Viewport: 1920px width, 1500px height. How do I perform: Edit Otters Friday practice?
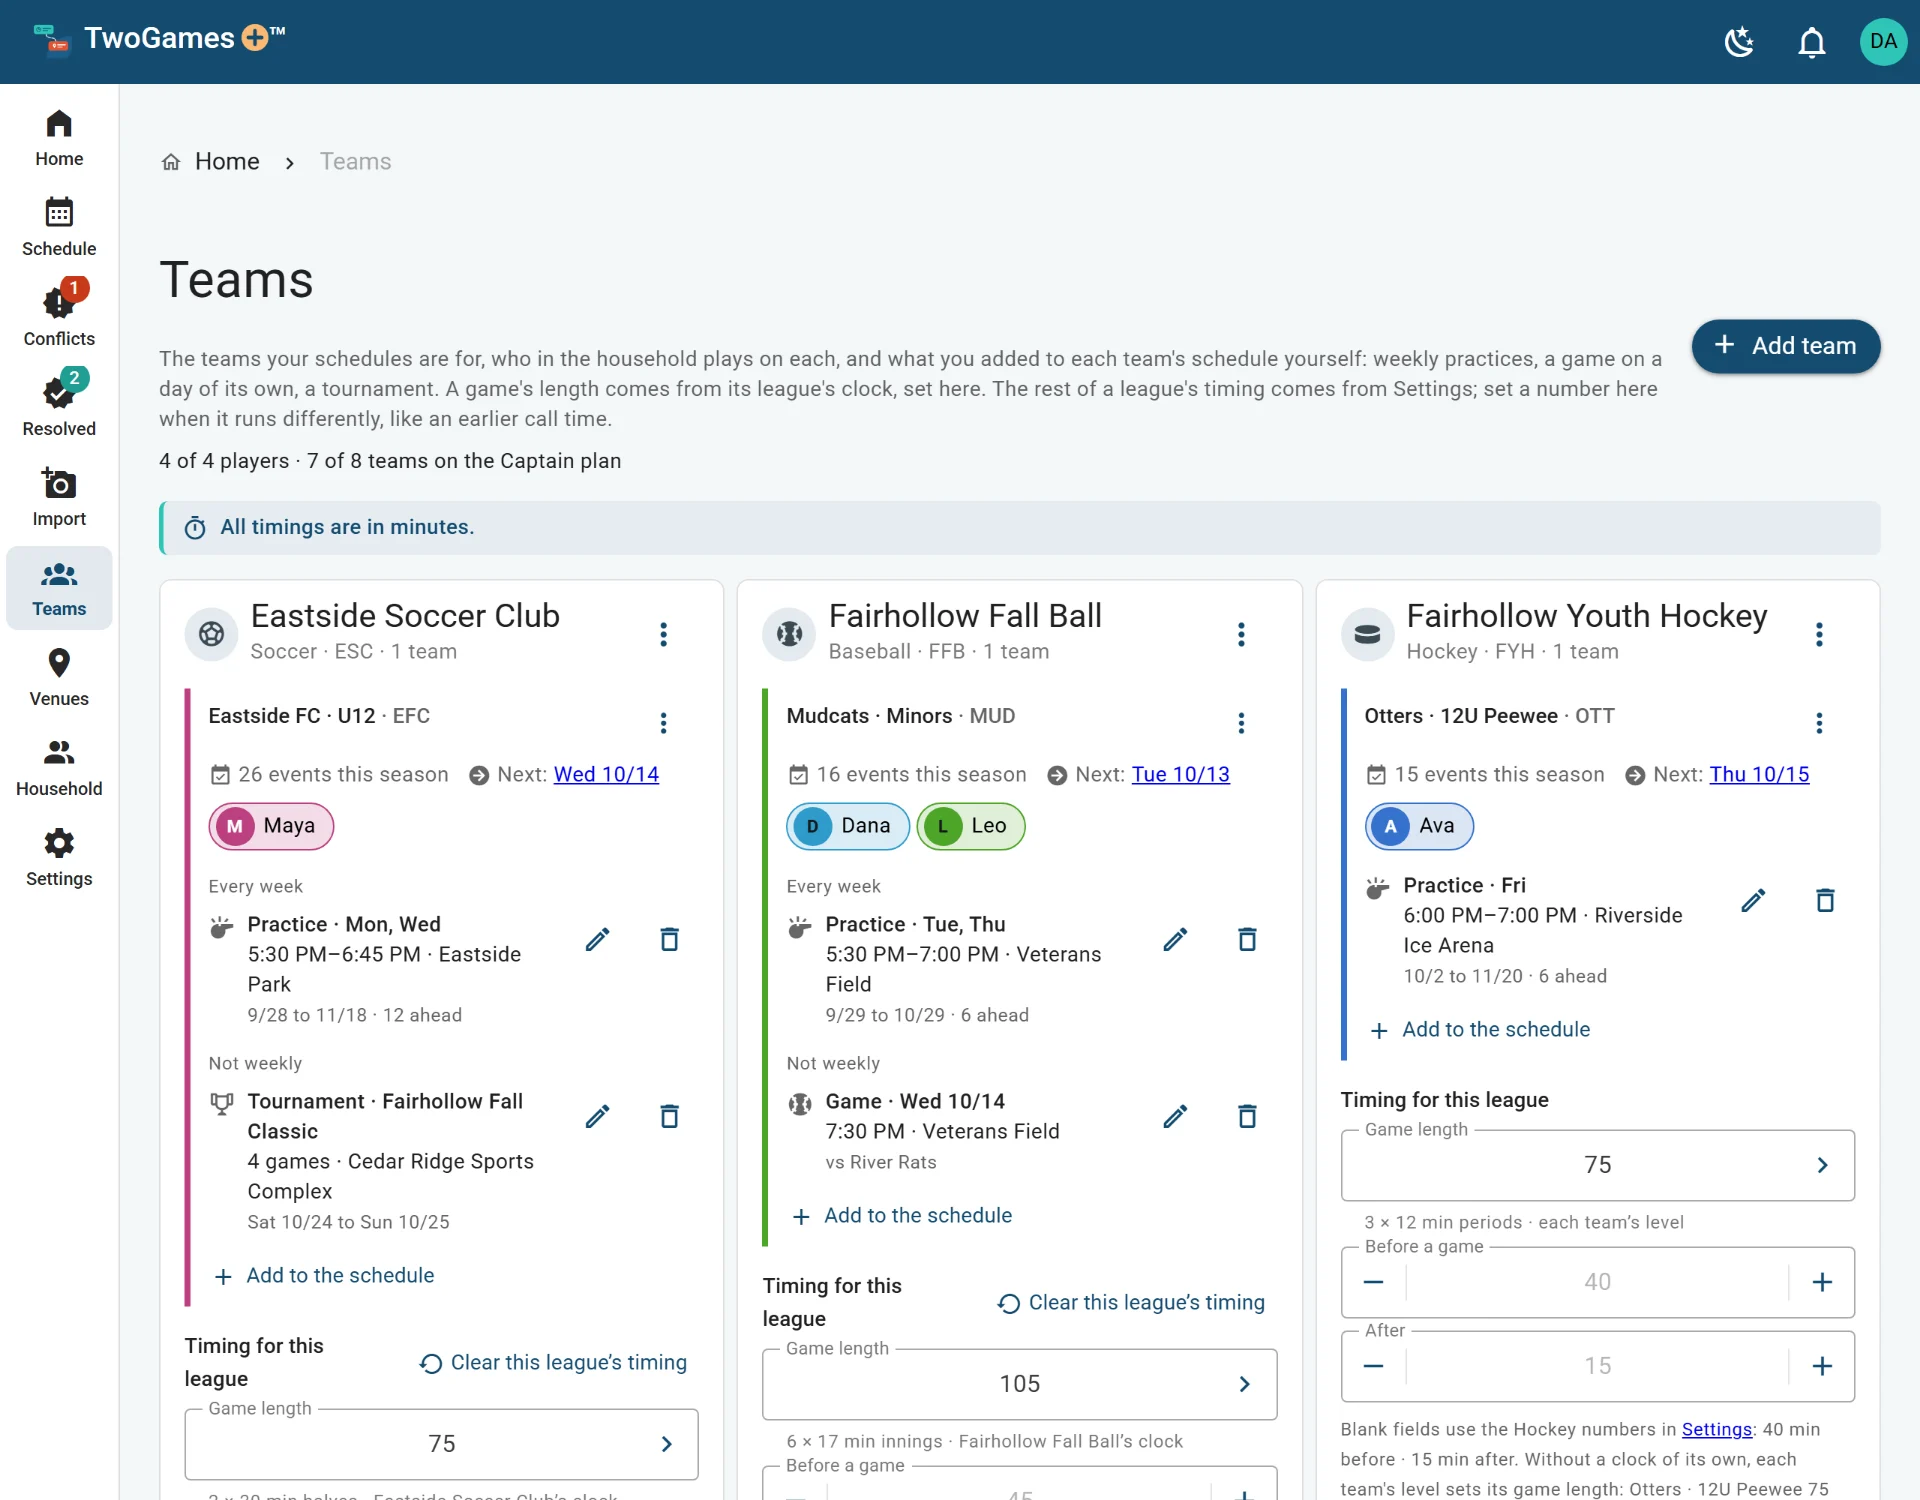pyautogui.click(x=1753, y=901)
